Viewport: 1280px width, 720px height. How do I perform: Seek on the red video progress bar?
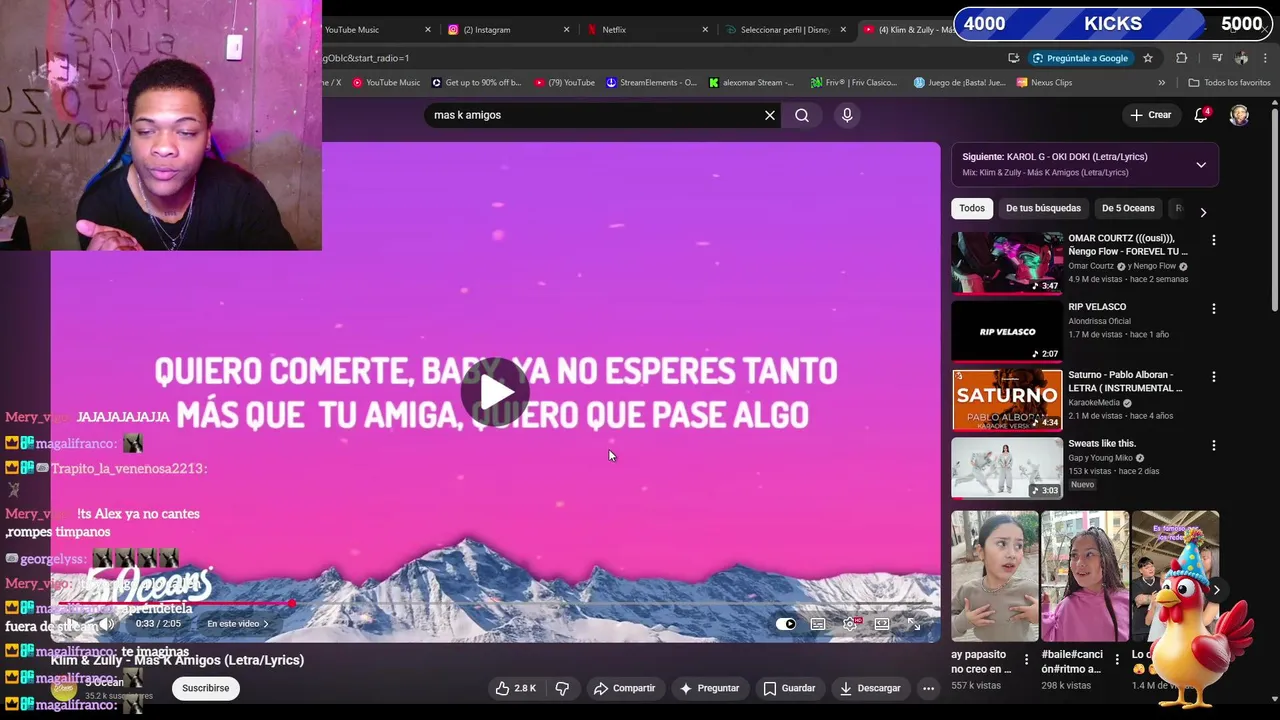pyautogui.click(x=495, y=604)
